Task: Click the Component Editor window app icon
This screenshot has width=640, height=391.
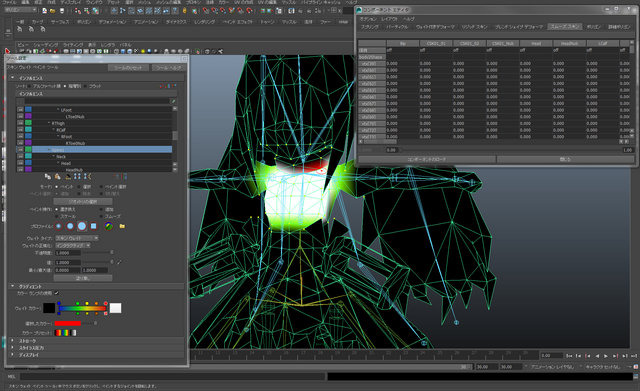Action: (359, 9)
